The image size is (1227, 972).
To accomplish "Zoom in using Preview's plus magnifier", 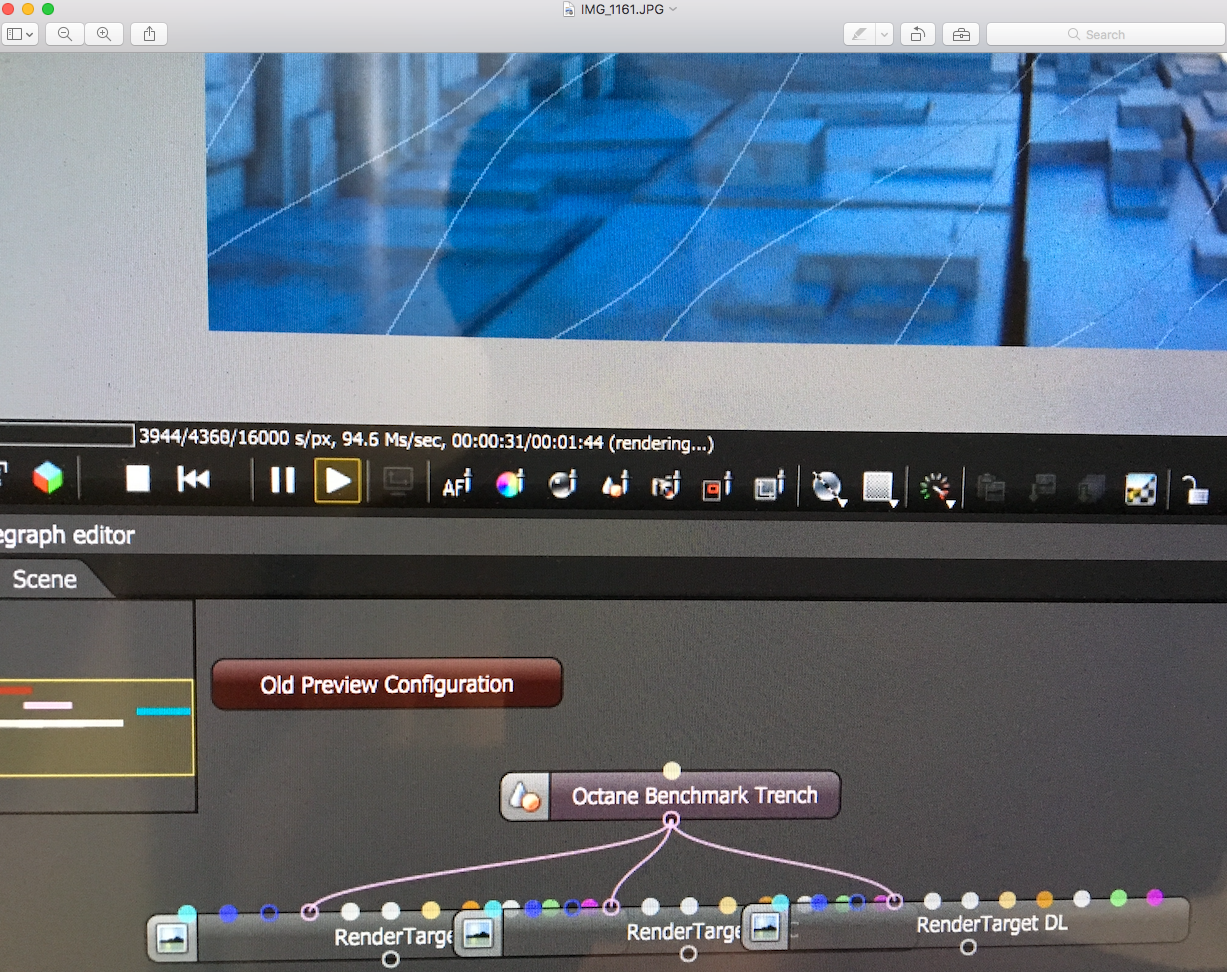I will pyautogui.click(x=103, y=34).
